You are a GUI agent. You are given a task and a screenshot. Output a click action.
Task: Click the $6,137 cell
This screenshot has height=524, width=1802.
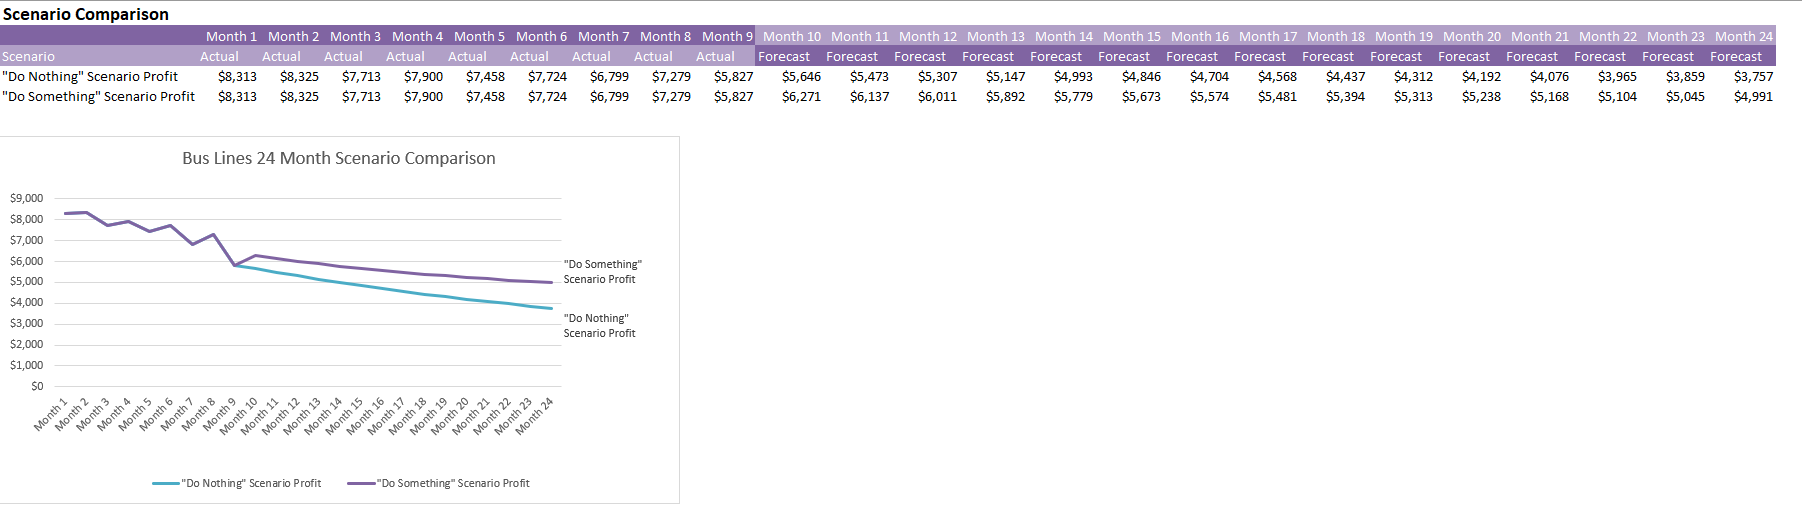coord(869,97)
